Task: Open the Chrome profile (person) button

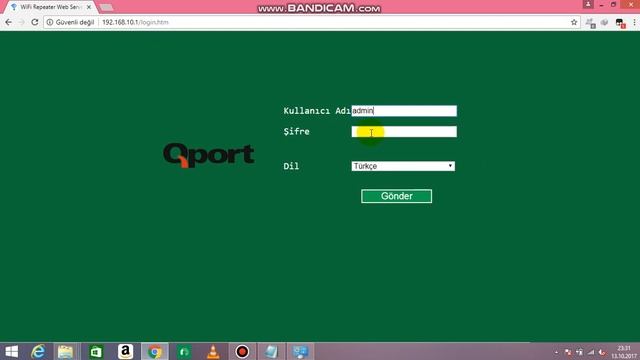Action: click(x=588, y=4)
